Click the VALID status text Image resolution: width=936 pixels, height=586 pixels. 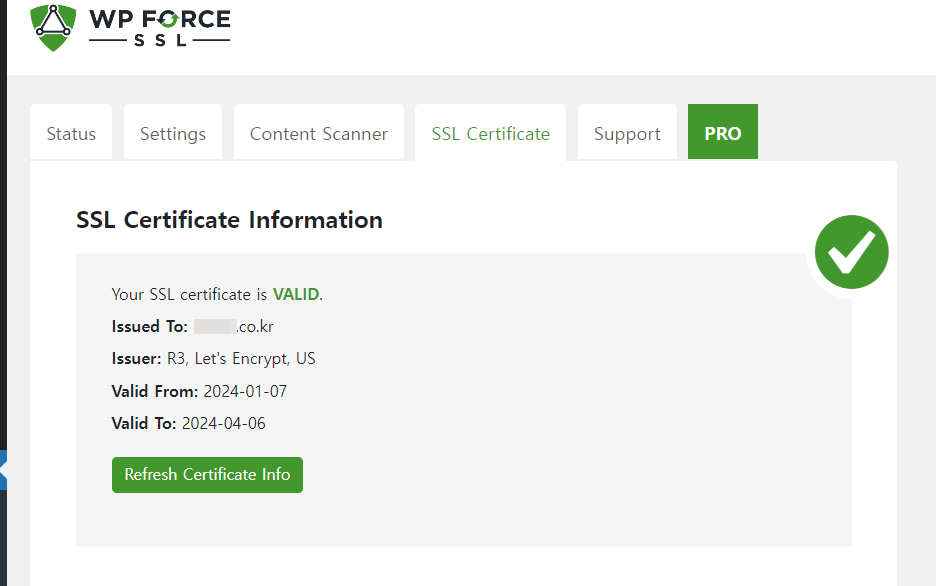tap(296, 294)
